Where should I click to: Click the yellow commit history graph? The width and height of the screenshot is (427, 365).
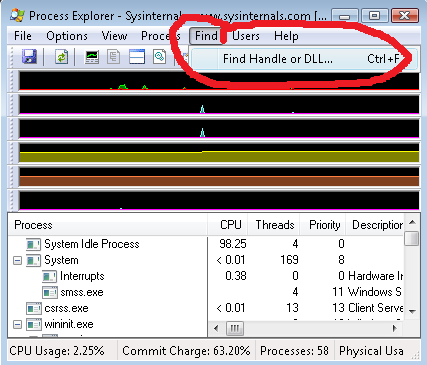219,153
